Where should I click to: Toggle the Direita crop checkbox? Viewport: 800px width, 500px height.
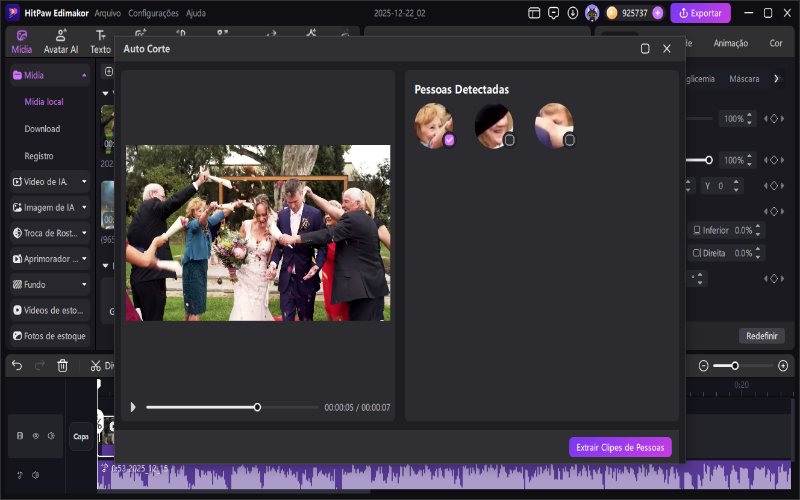696,253
